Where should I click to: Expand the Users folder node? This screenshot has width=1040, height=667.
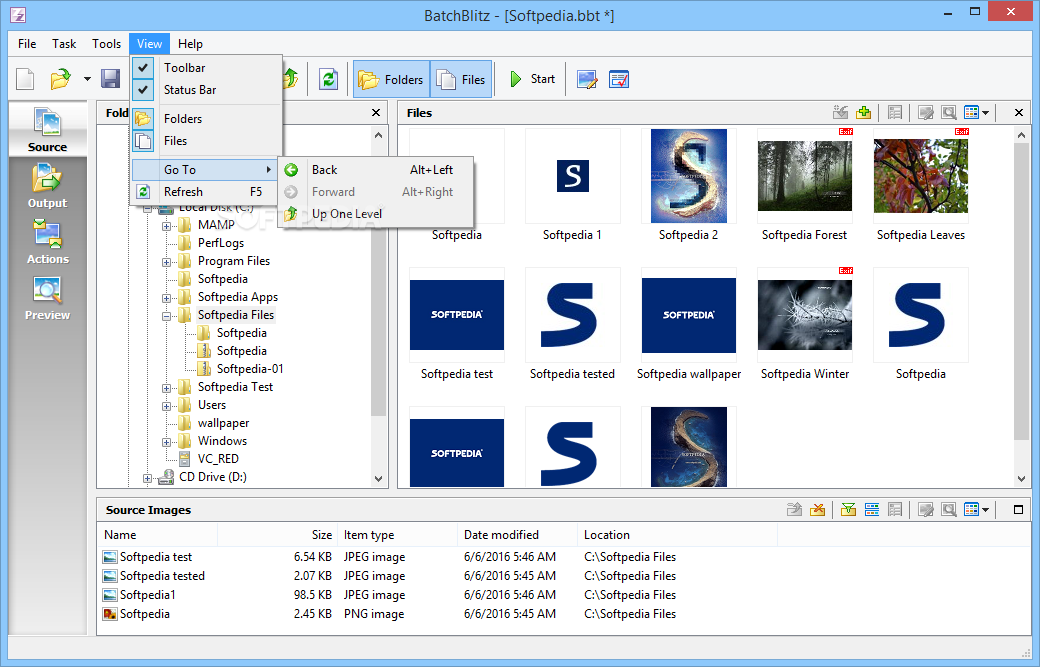(x=166, y=406)
